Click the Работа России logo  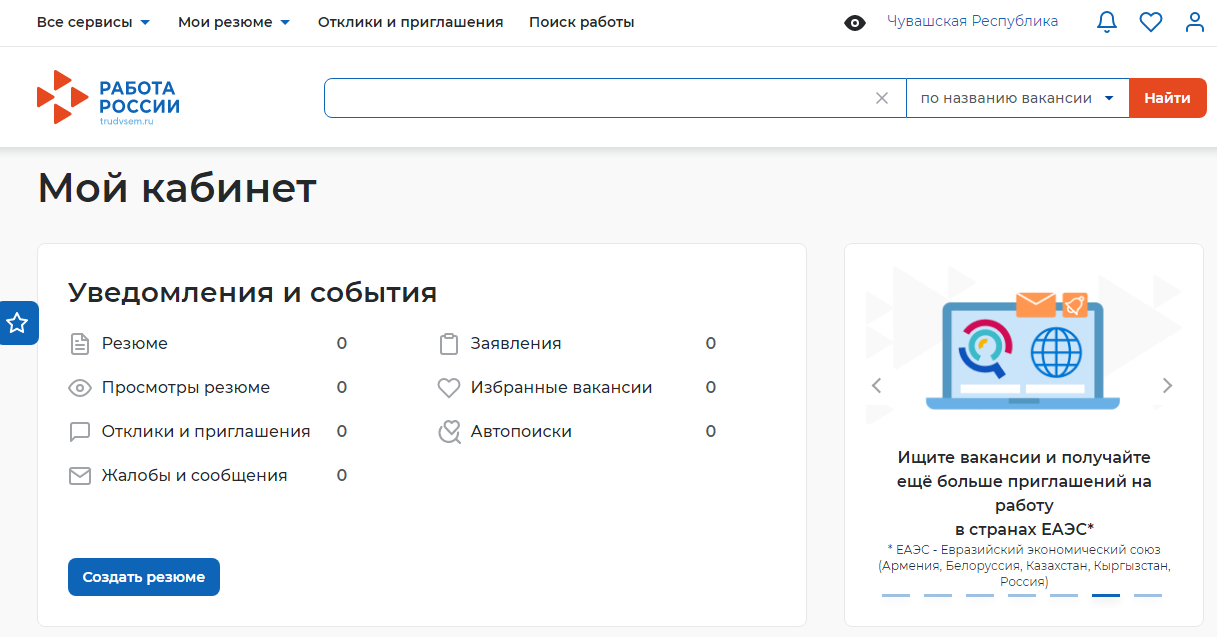pos(109,98)
